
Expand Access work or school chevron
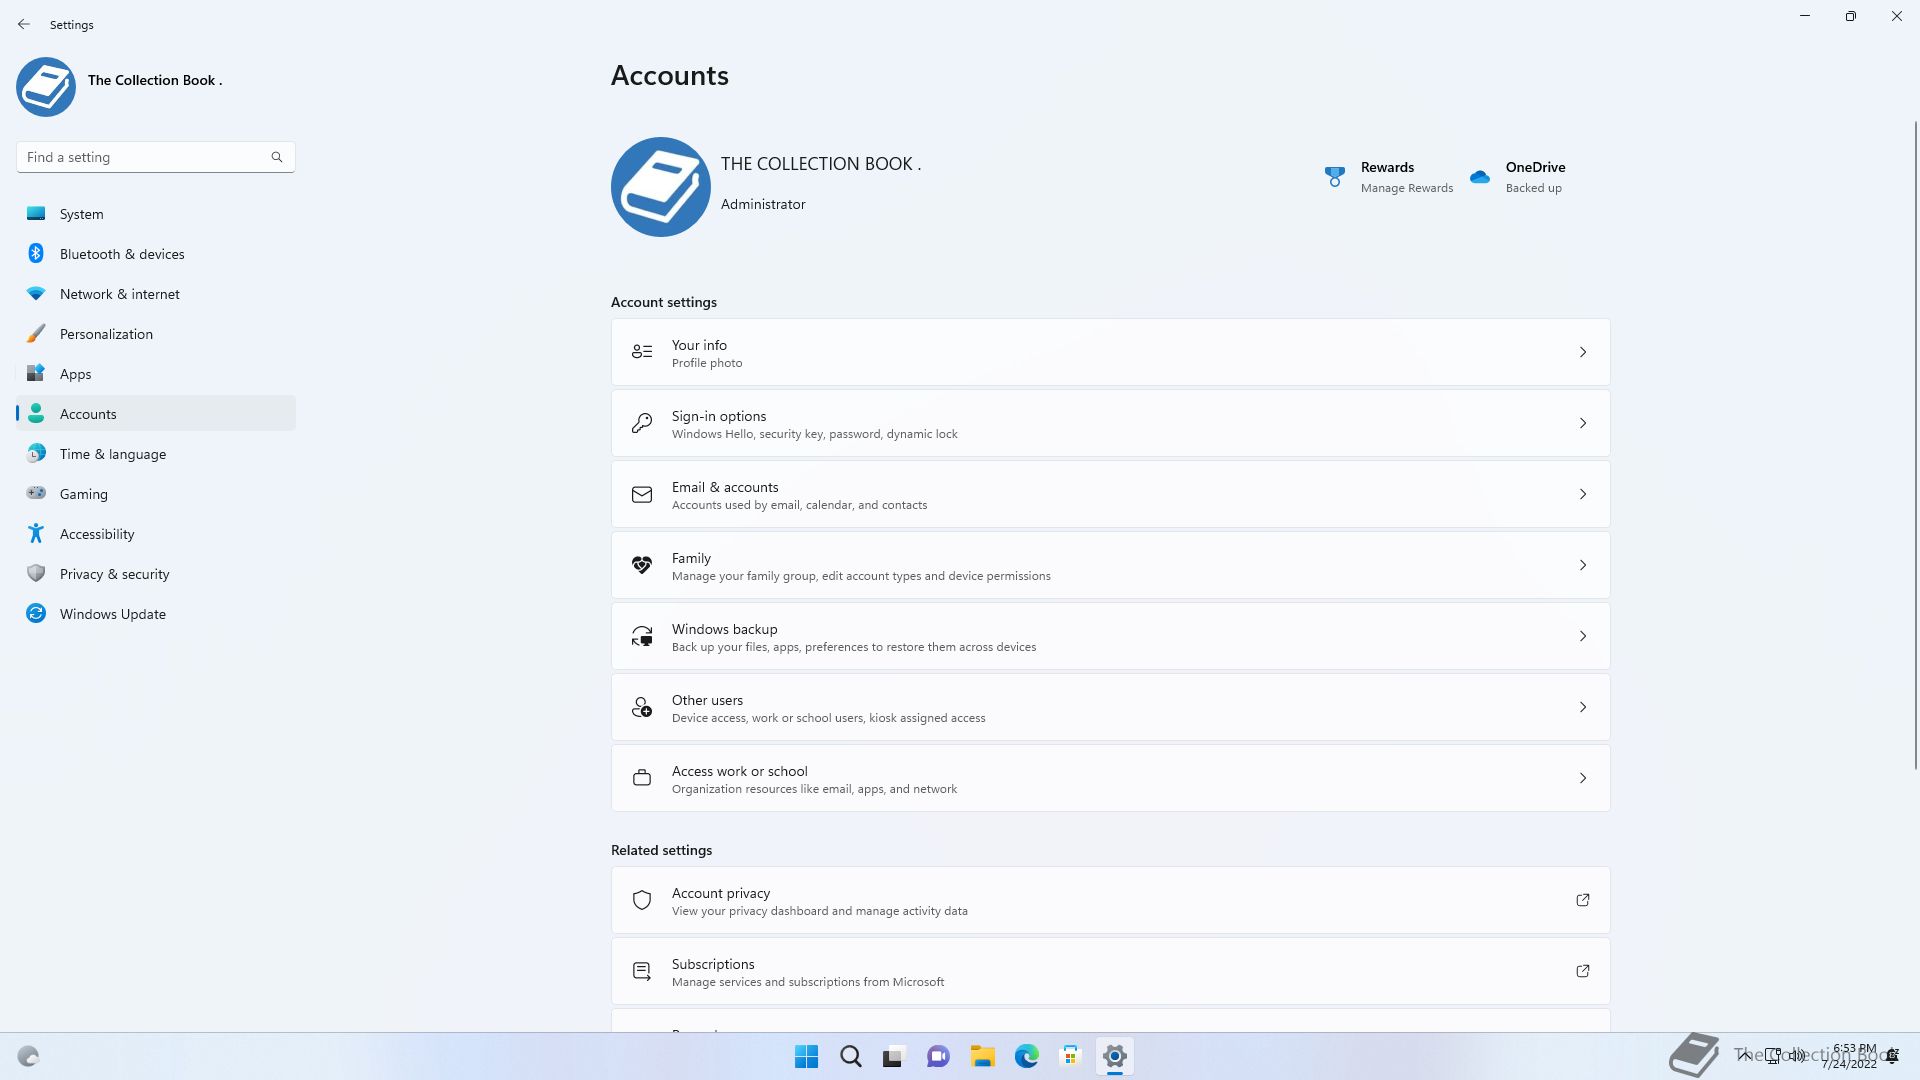tap(1583, 778)
